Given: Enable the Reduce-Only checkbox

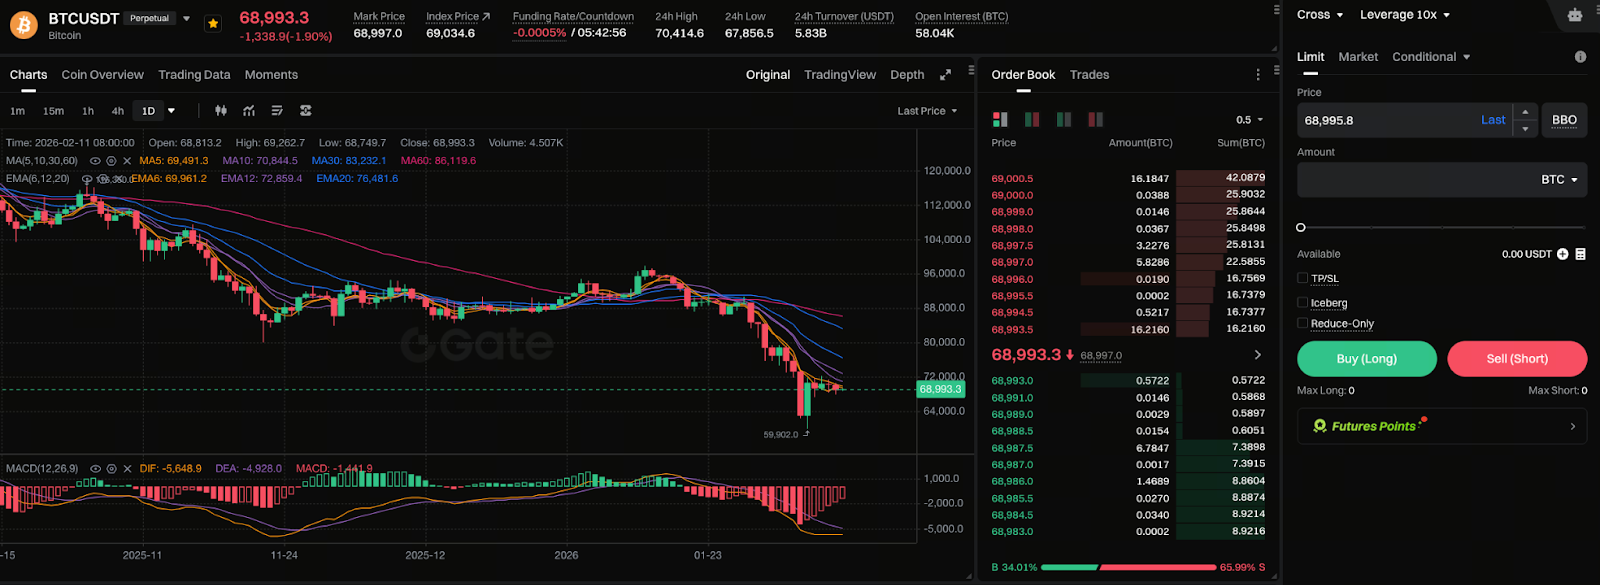Looking at the screenshot, I should point(1302,323).
